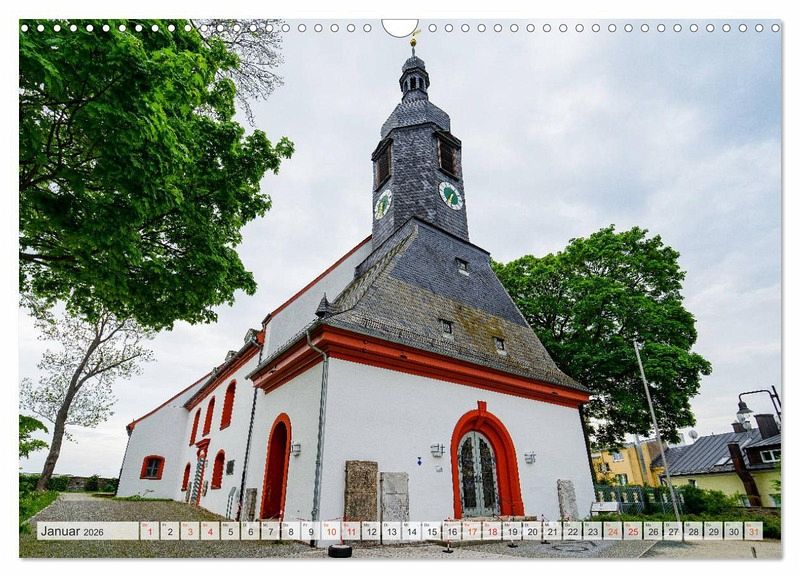Select day 6 in the calendar strip
This screenshot has height=577, width=800.
pos(251,531)
